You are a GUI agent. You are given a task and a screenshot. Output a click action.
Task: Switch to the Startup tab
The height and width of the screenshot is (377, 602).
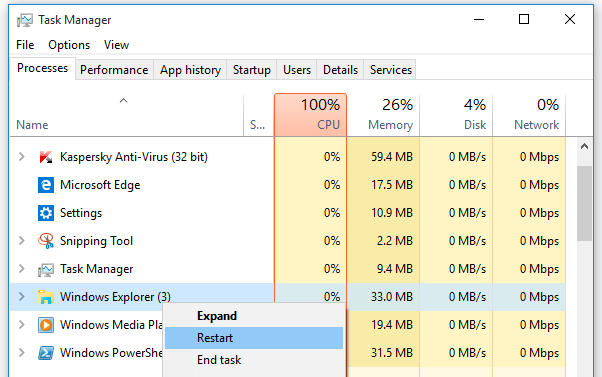tap(251, 70)
